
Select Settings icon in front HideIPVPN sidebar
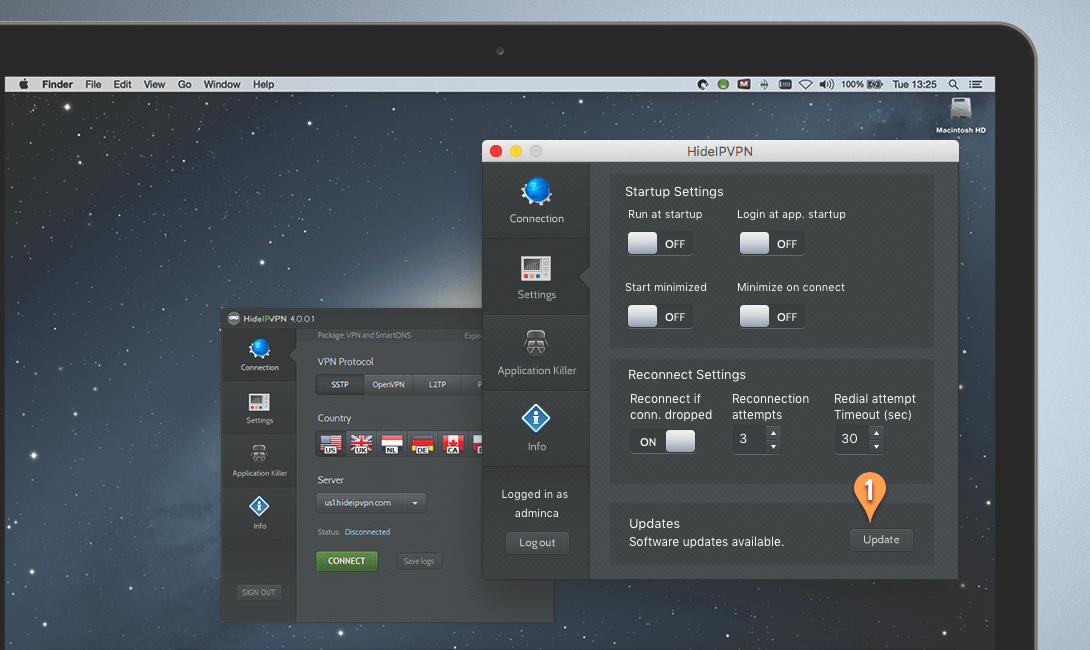[x=536, y=269]
